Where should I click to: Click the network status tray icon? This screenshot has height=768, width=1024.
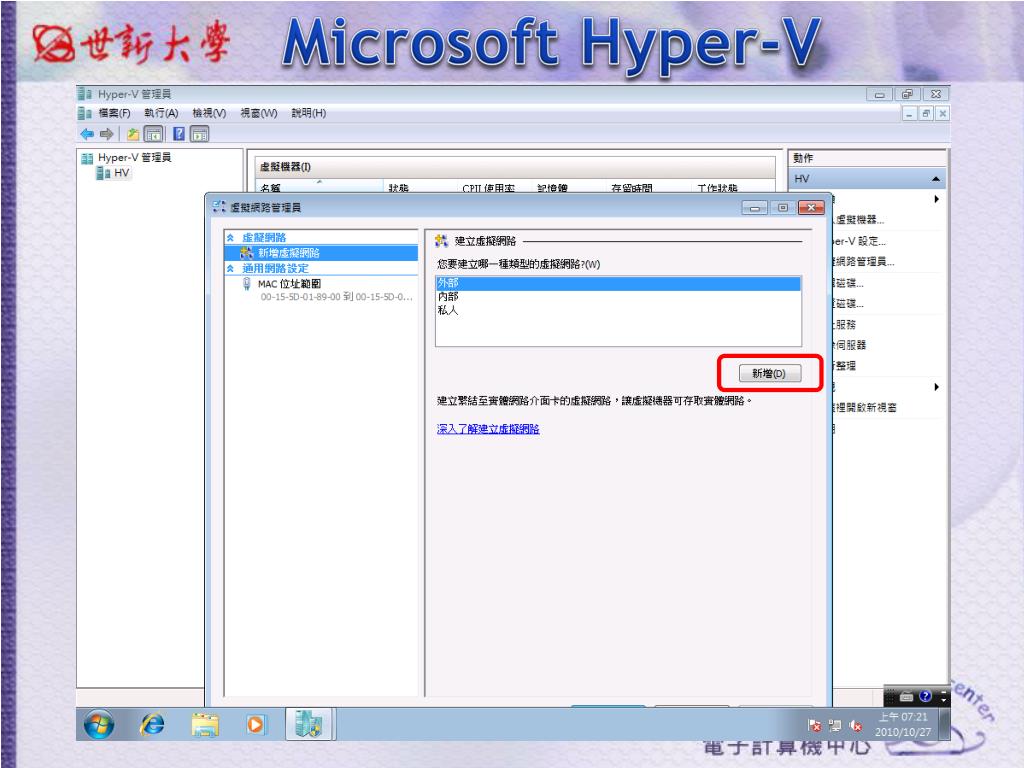[x=835, y=726]
